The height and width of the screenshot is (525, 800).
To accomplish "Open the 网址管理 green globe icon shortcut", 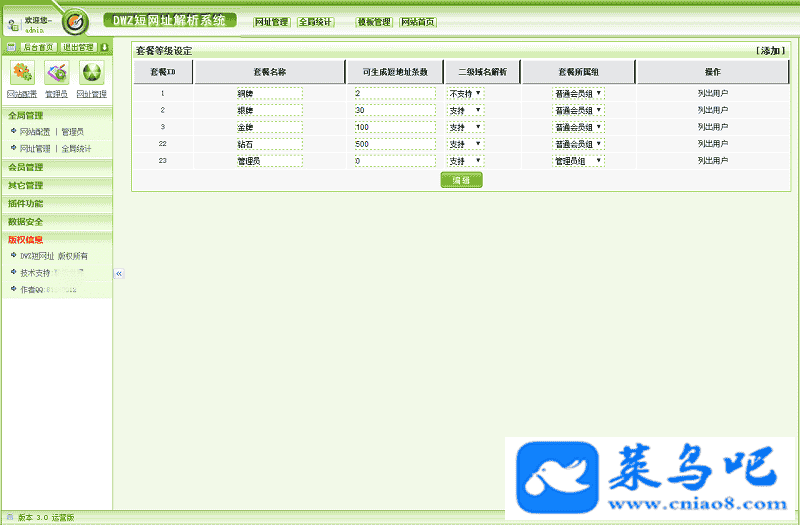I will point(92,72).
